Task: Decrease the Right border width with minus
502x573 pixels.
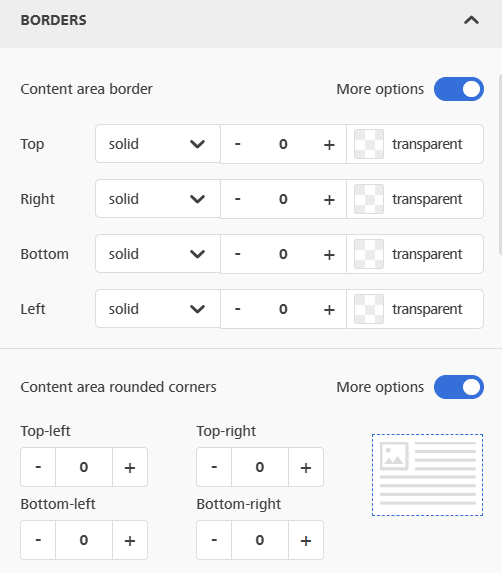Action: pos(237,199)
